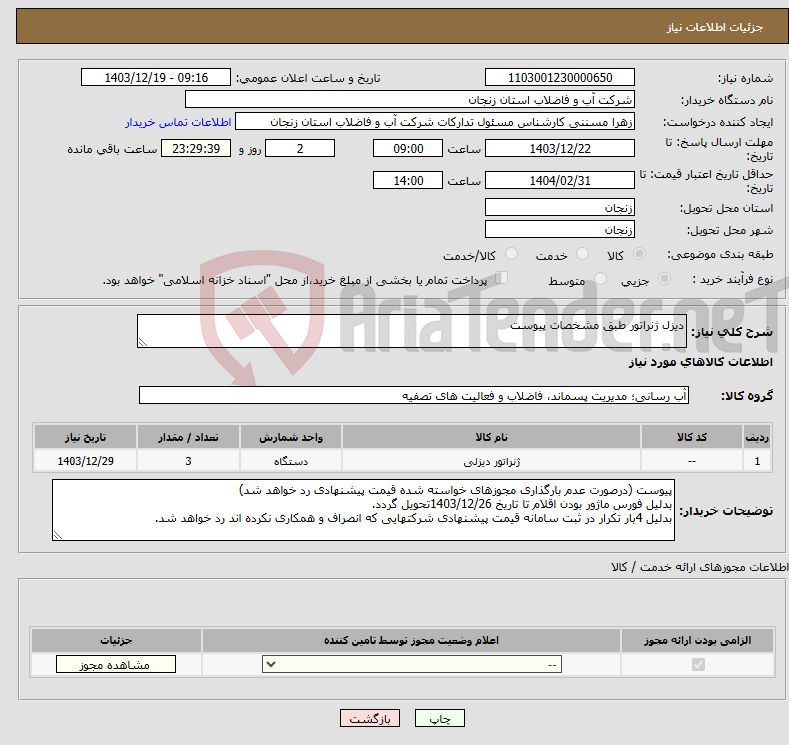Open the مشاهده مجوز button
This screenshot has width=789, height=745.
click(x=116, y=665)
